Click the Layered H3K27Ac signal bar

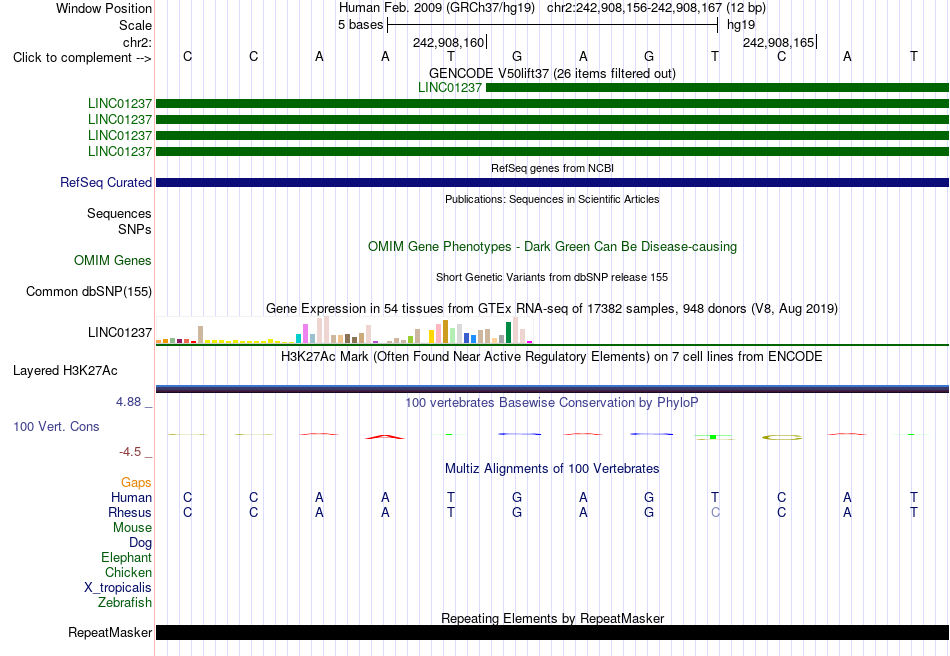(552, 389)
